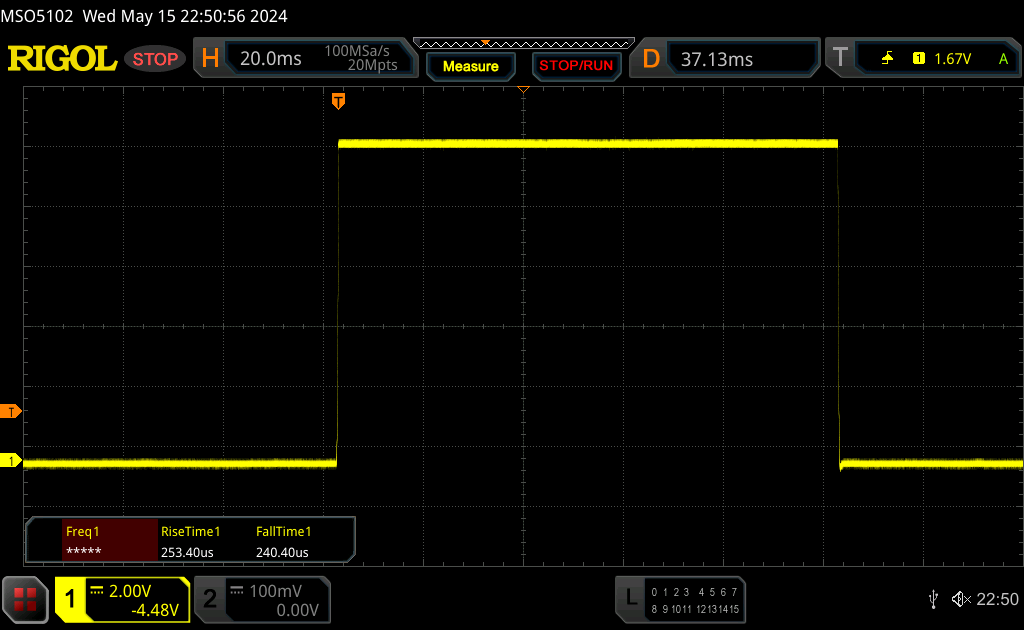The height and width of the screenshot is (630, 1024).
Task: Click the USB connection status icon
Action: coord(934,599)
